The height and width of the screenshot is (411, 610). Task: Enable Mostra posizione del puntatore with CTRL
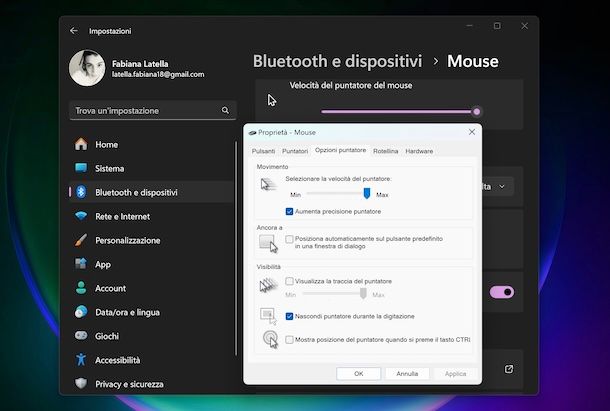pyautogui.click(x=289, y=340)
